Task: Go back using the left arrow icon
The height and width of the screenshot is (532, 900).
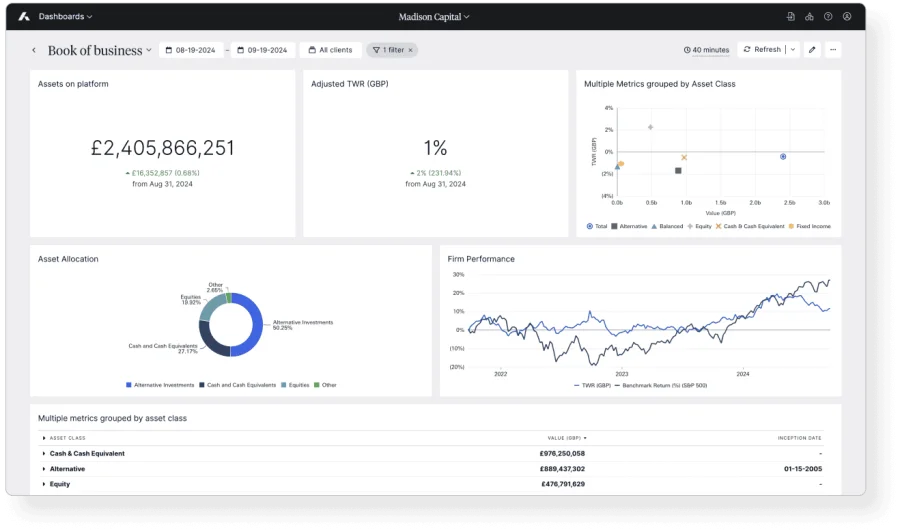Action: (x=34, y=50)
